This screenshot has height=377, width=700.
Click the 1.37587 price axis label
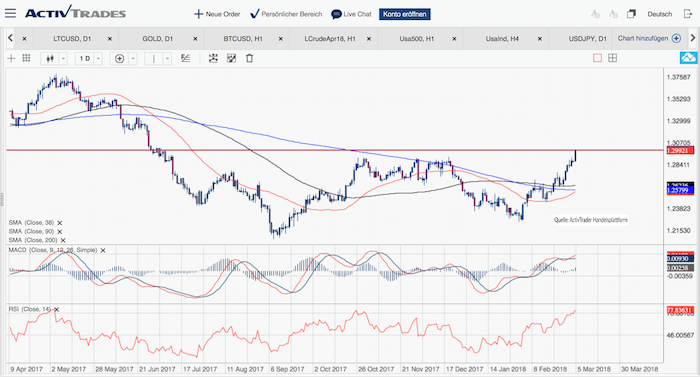coord(679,77)
